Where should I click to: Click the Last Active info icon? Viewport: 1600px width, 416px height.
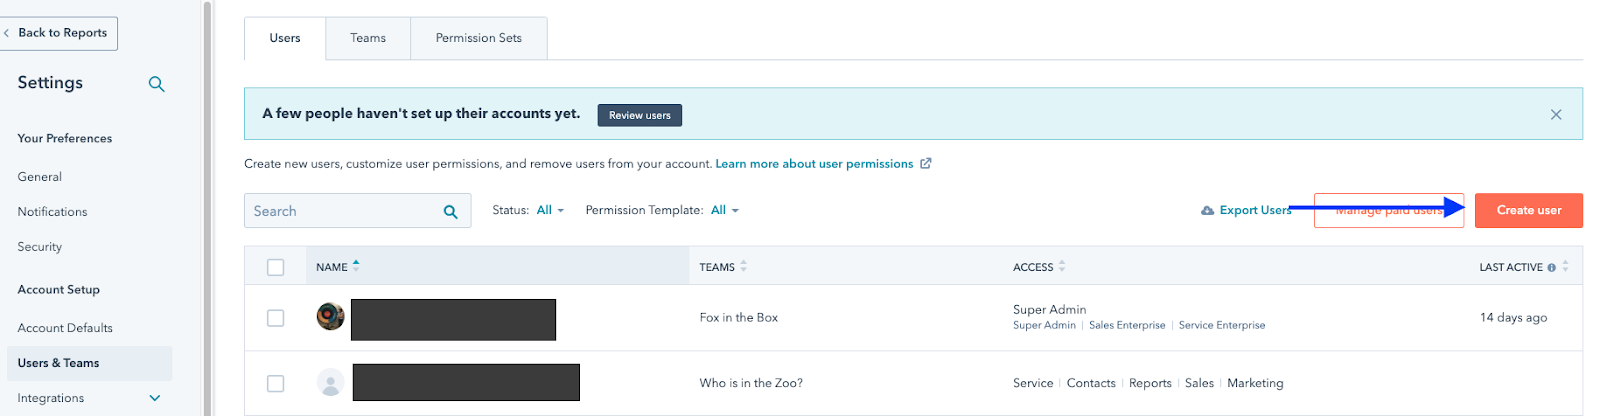[1551, 268]
